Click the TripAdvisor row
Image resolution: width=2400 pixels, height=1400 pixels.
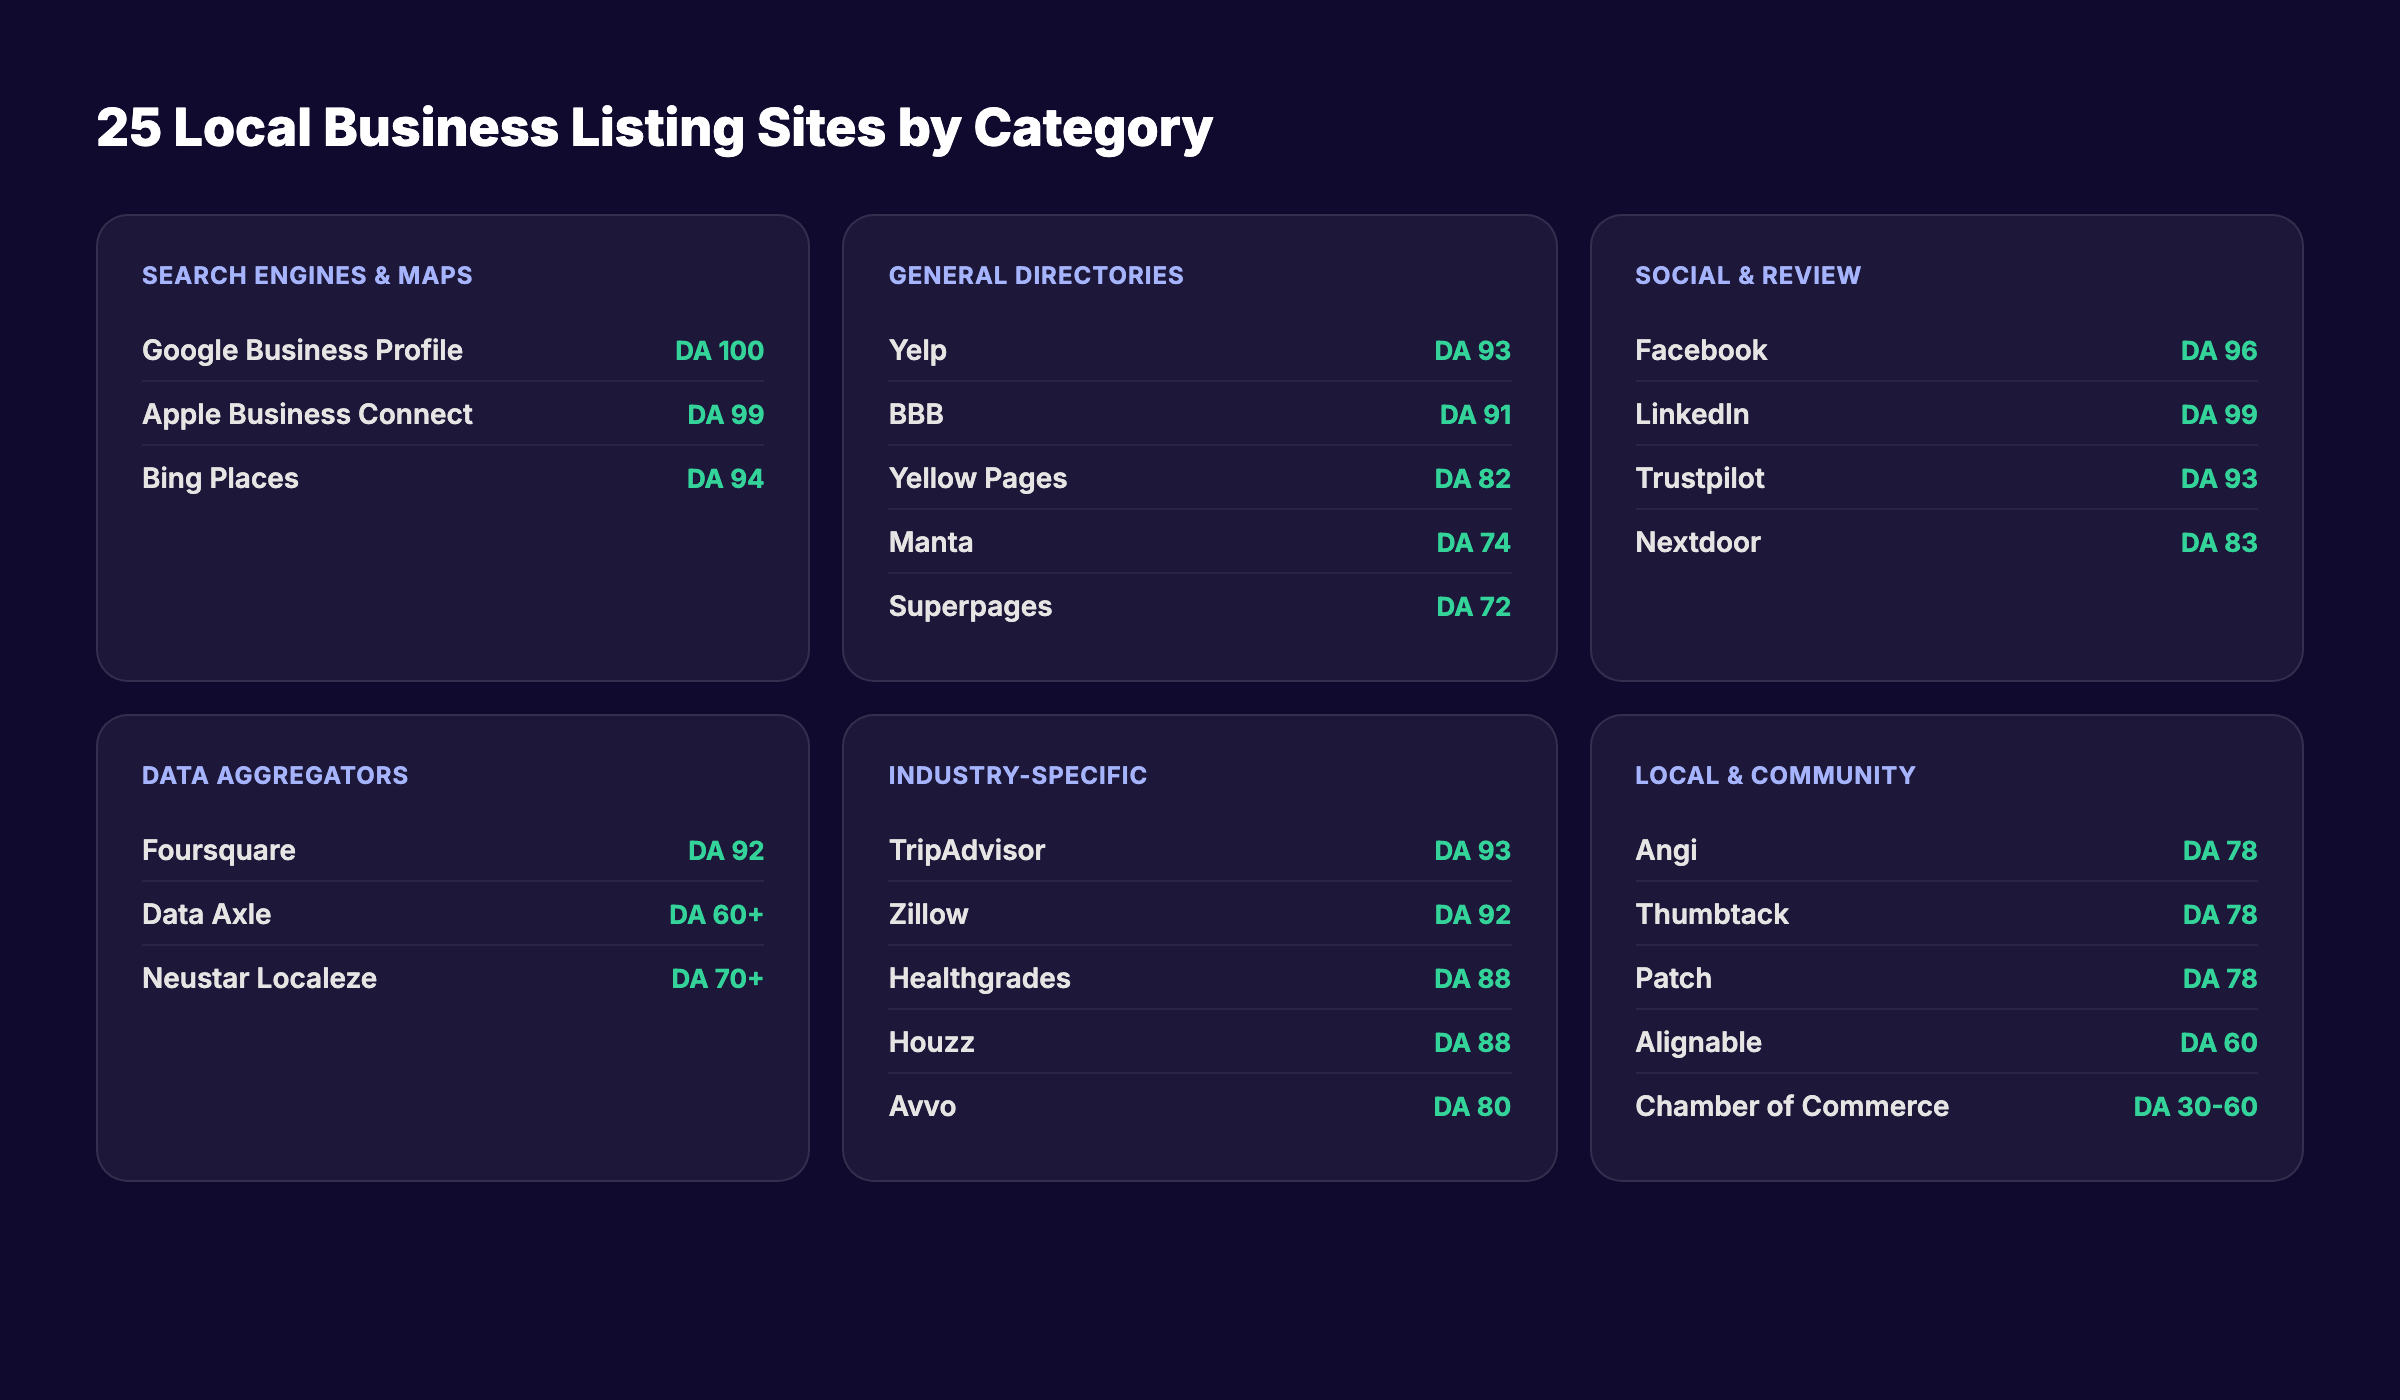point(966,849)
